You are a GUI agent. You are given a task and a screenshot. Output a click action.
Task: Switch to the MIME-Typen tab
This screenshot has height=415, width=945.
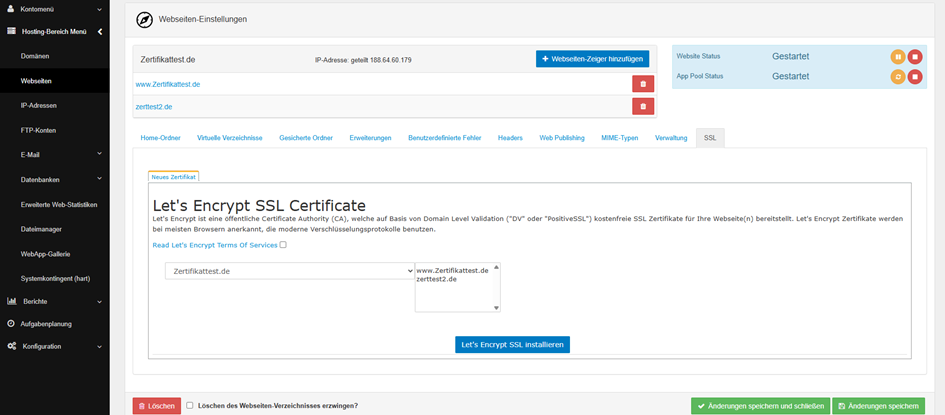point(620,138)
